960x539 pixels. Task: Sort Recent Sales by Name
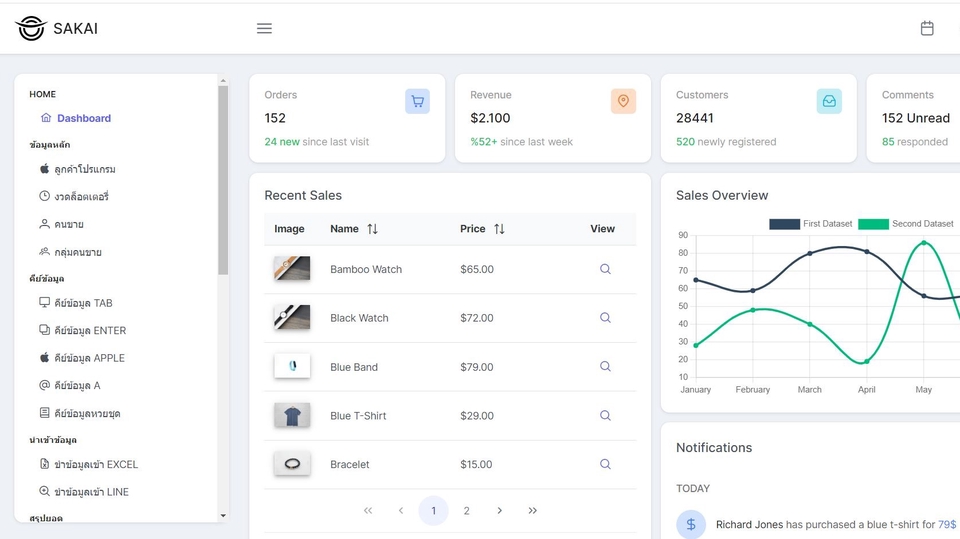(372, 229)
